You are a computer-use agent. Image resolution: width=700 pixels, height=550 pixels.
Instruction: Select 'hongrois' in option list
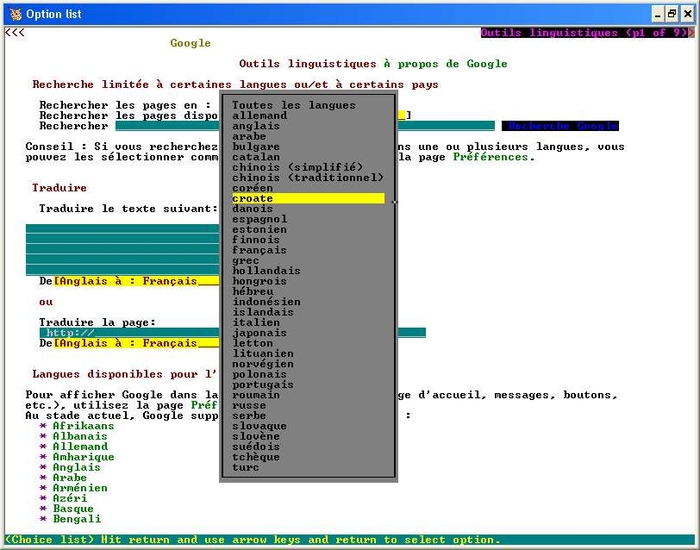[259, 281]
